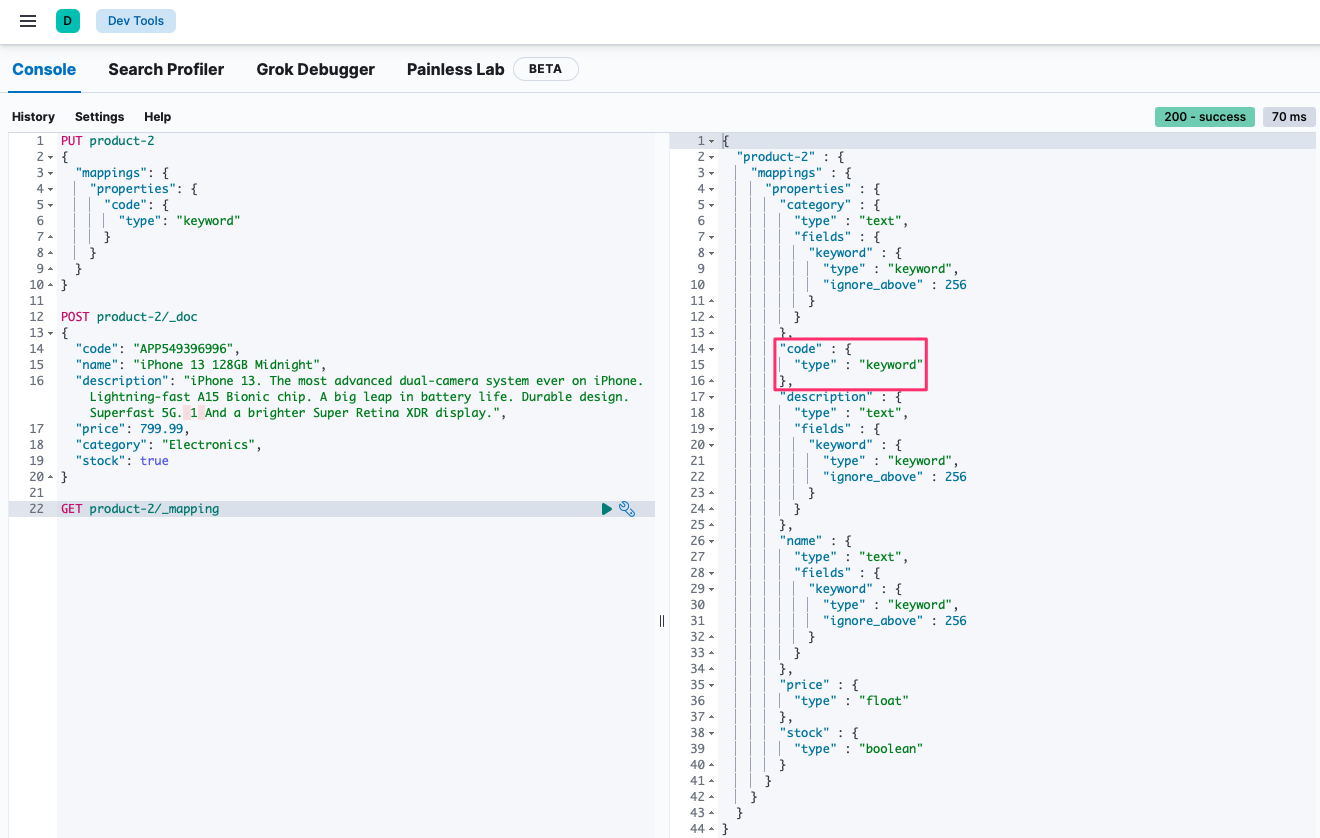Click the panel resize divider handle
Image resolution: width=1320 pixels, height=838 pixels.
click(662, 621)
